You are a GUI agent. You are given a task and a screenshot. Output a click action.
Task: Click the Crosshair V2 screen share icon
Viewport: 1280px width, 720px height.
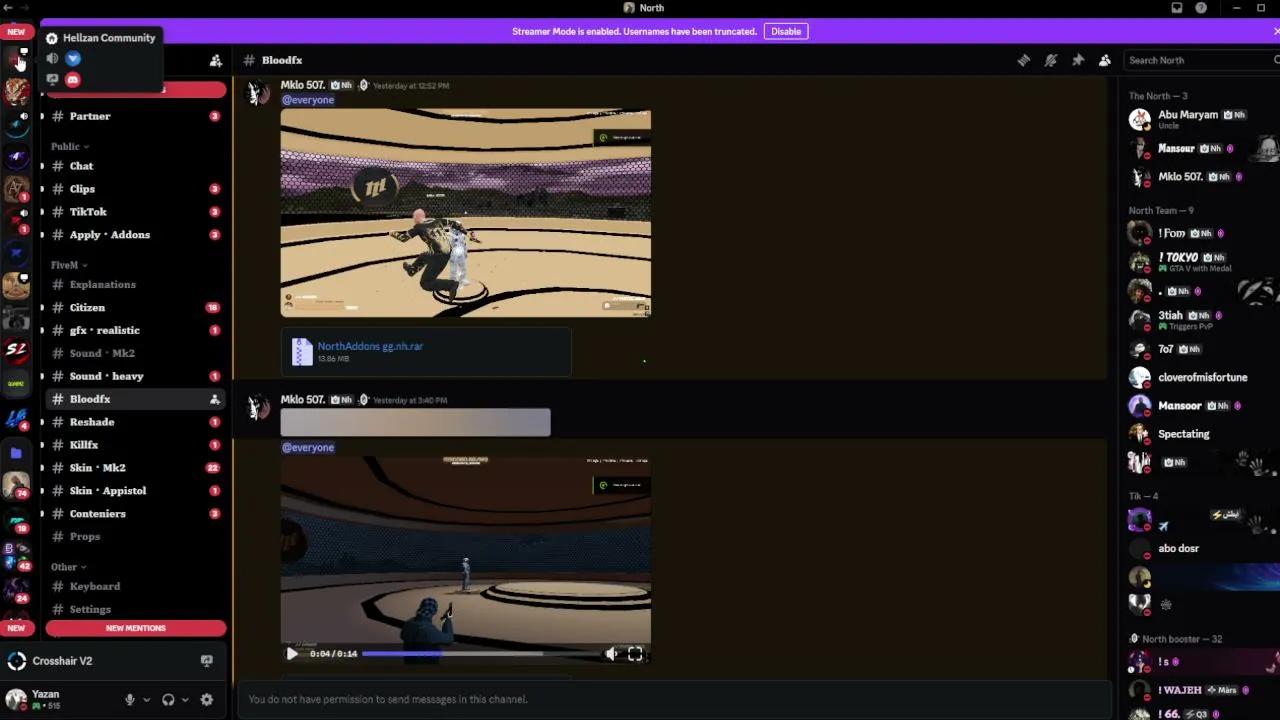tap(207, 661)
